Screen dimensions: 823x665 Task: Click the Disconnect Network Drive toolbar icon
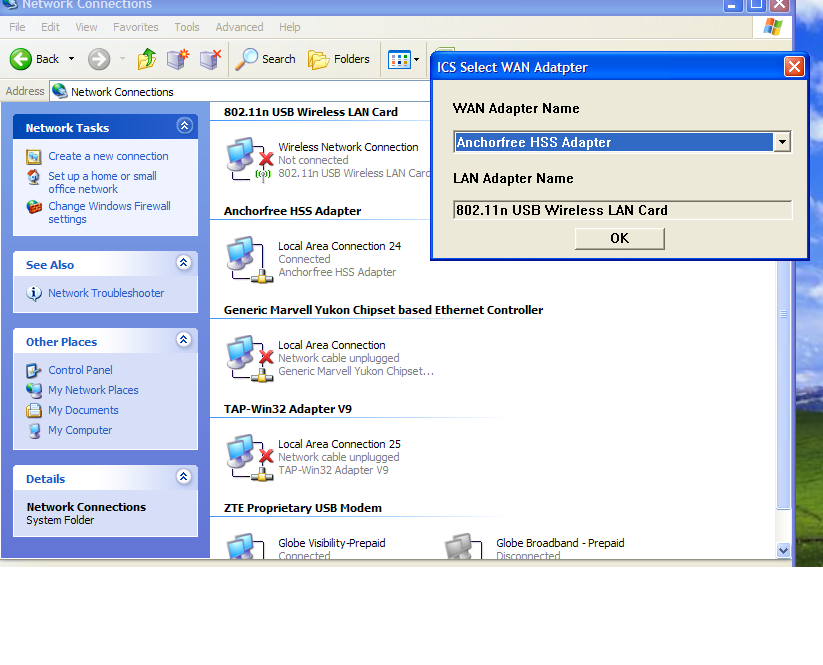tap(210, 59)
